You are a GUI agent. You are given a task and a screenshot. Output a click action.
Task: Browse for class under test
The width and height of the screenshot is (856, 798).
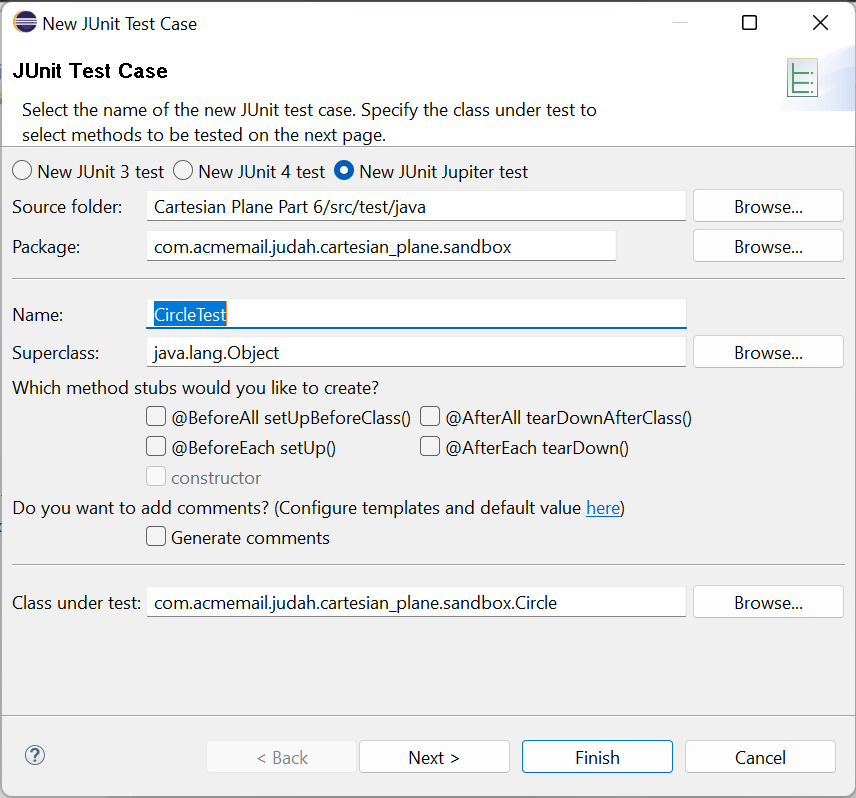coord(768,602)
